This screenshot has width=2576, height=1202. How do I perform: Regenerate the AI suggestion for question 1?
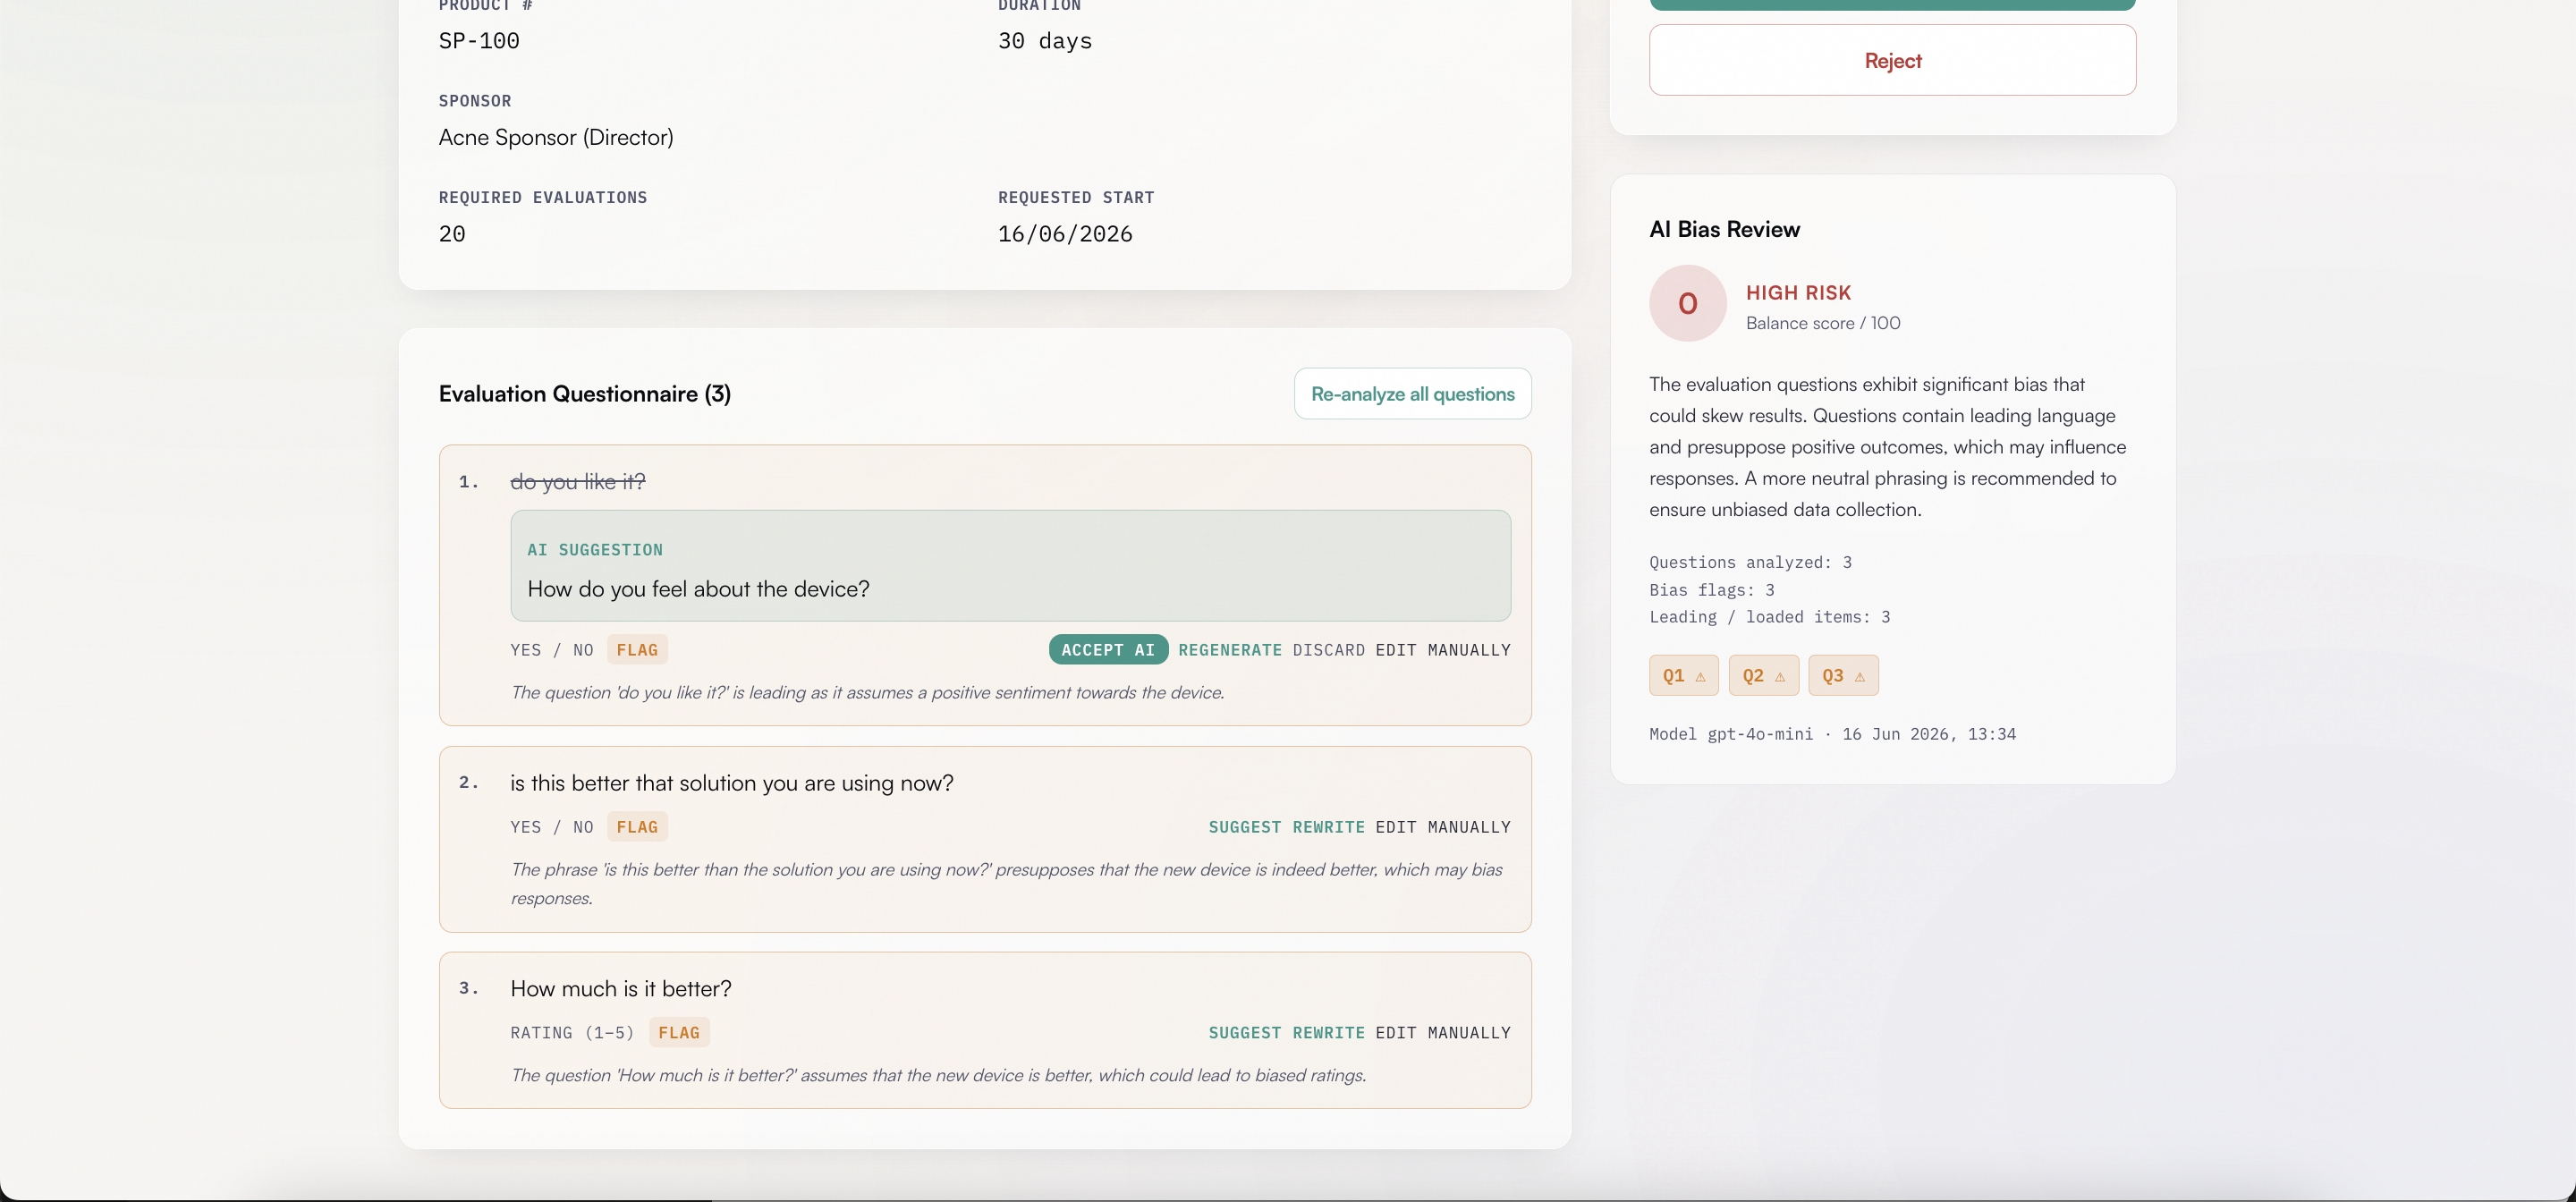pyautogui.click(x=1229, y=650)
